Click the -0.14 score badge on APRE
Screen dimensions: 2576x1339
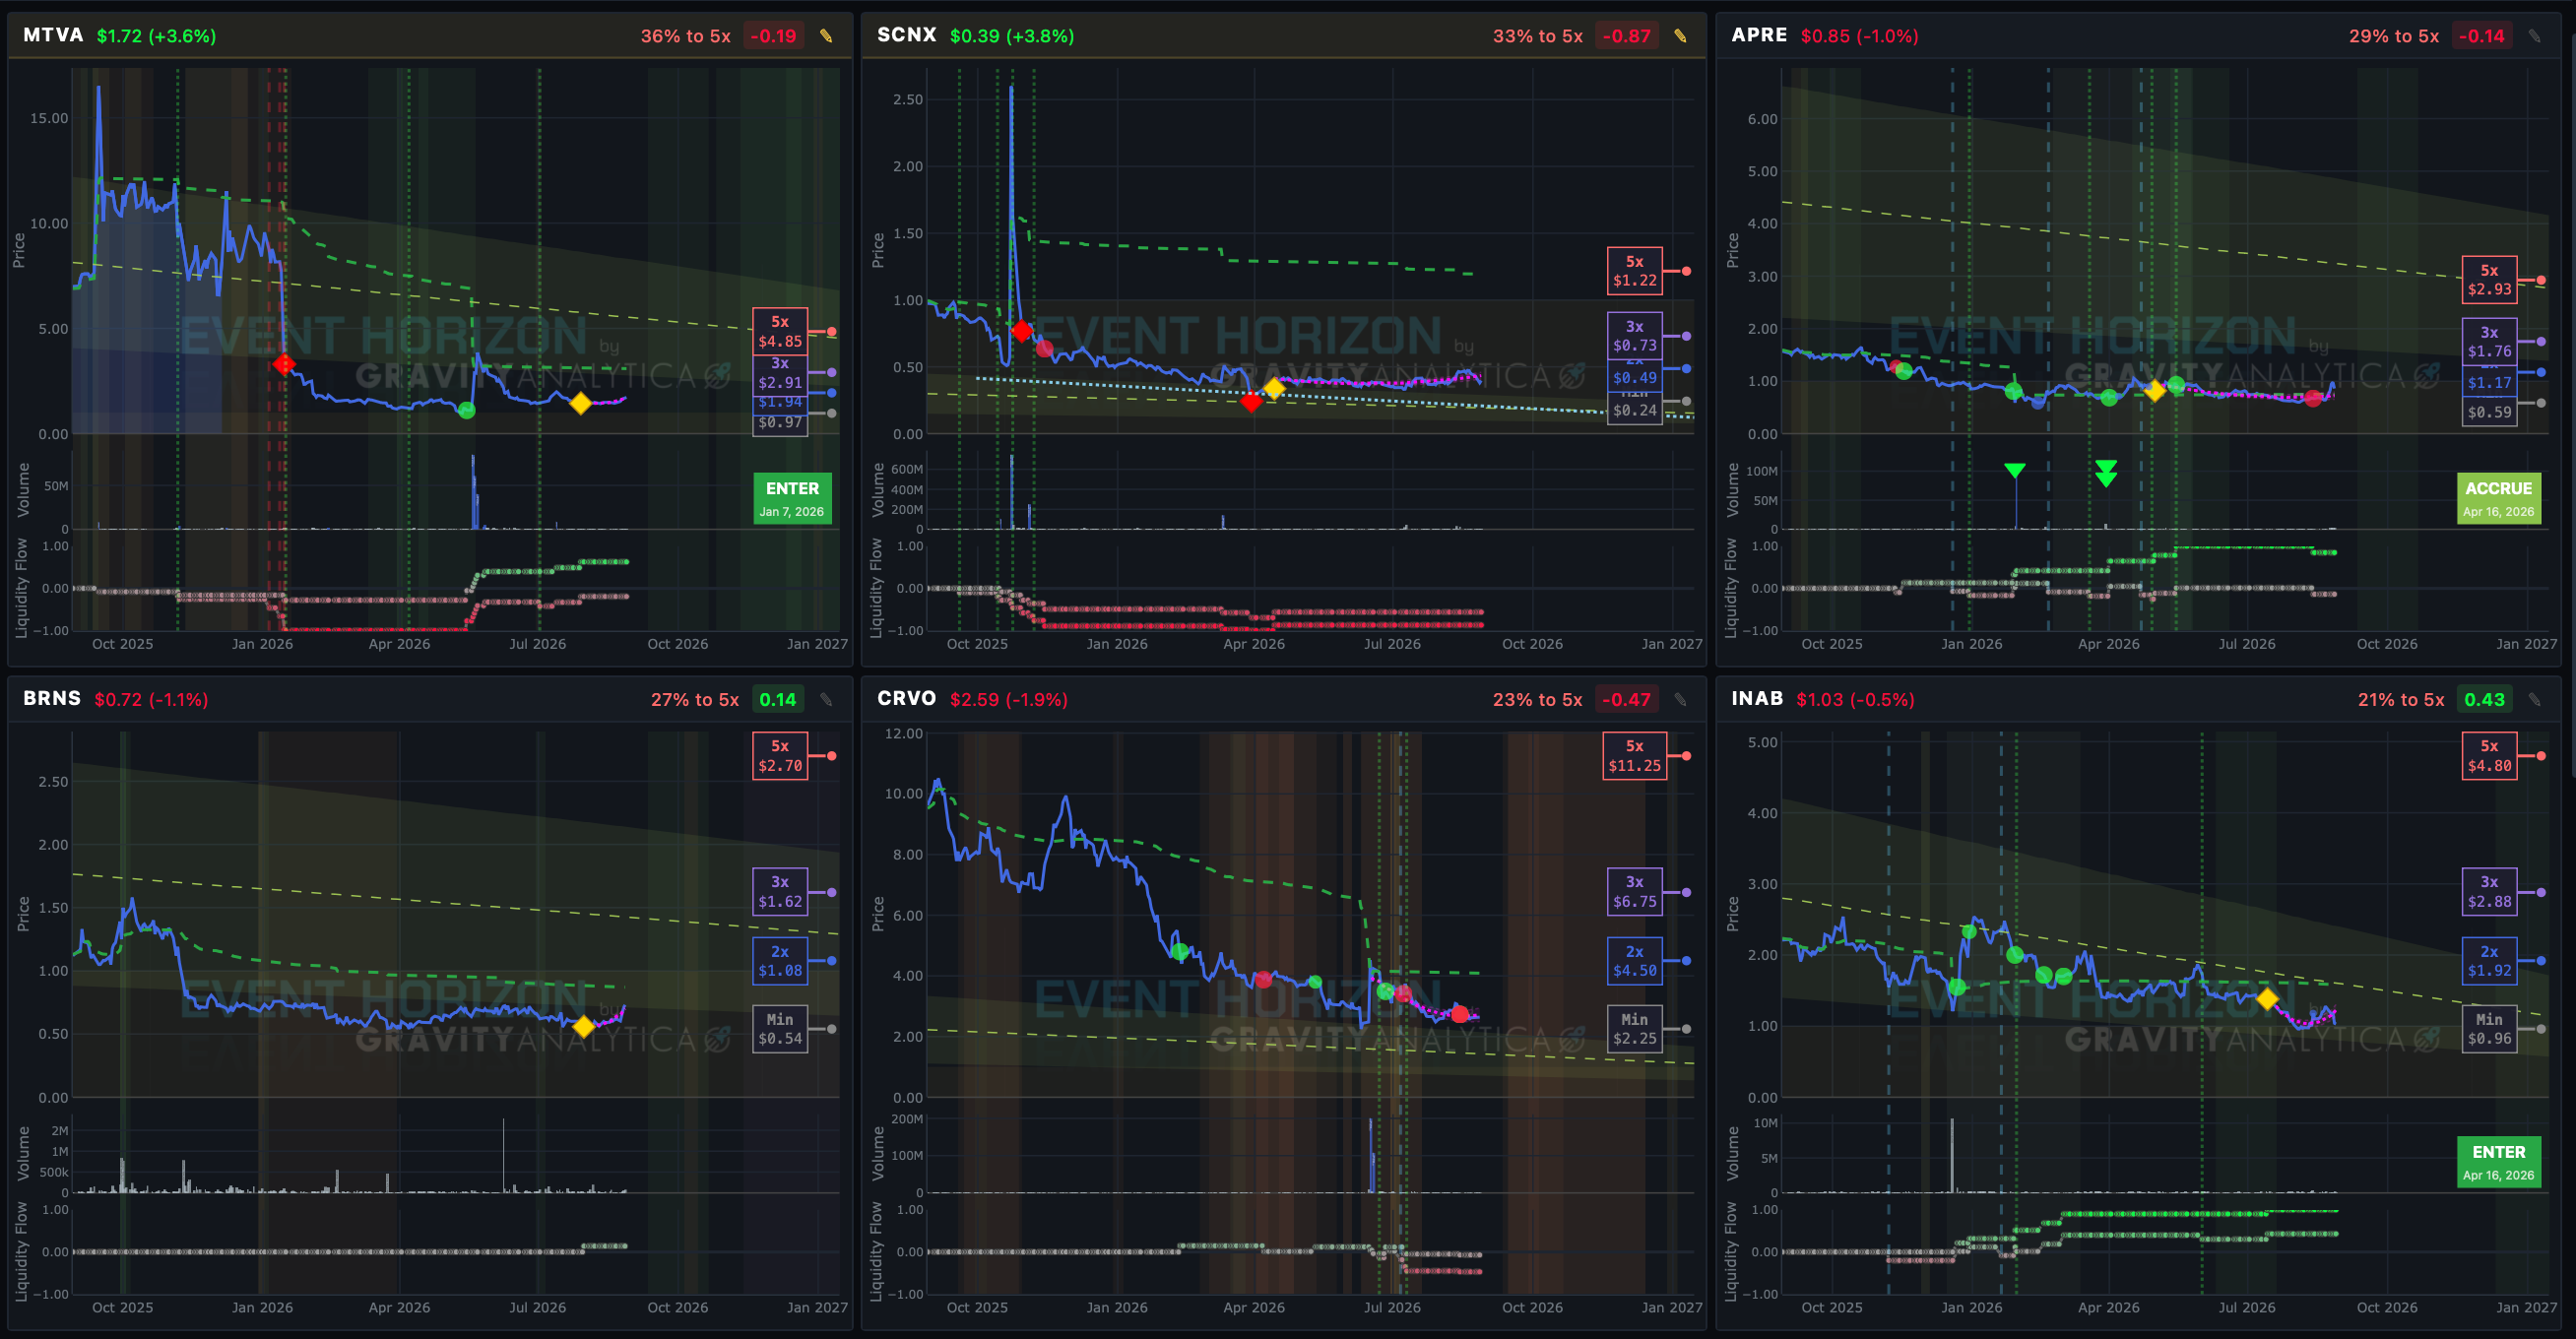[x=2482, y=36]
